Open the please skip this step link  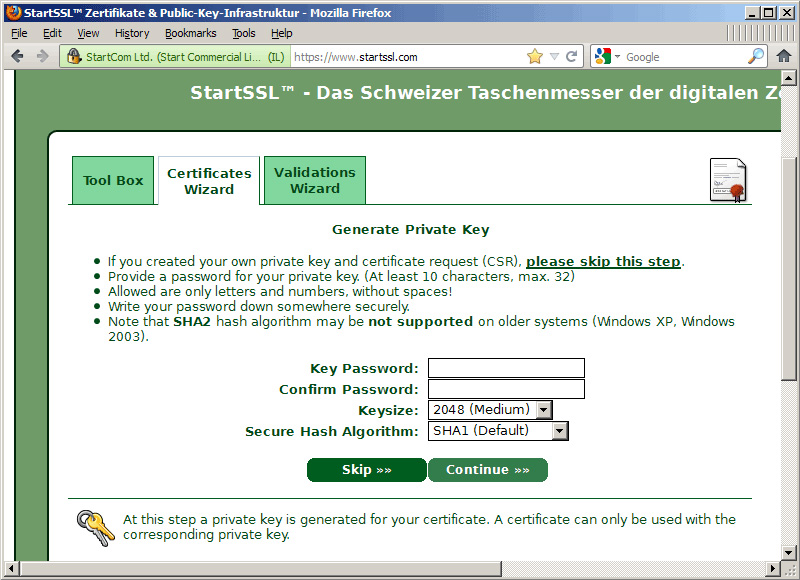tap(603, 261)
